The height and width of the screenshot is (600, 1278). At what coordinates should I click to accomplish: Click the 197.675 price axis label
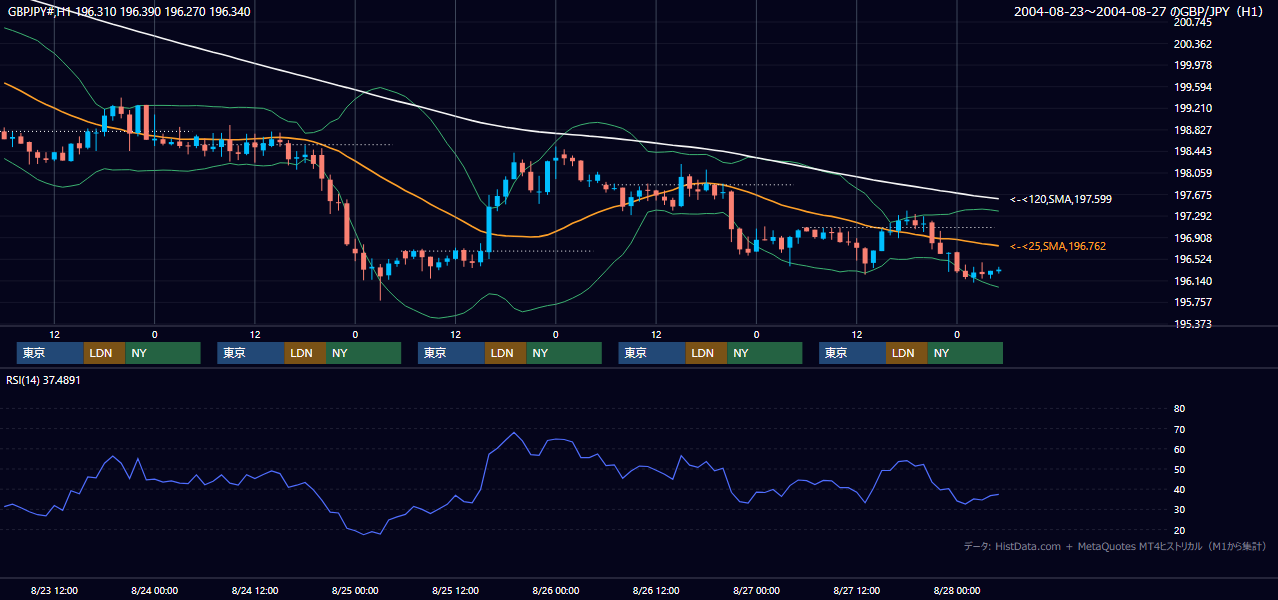click(x=1193, y=195)
